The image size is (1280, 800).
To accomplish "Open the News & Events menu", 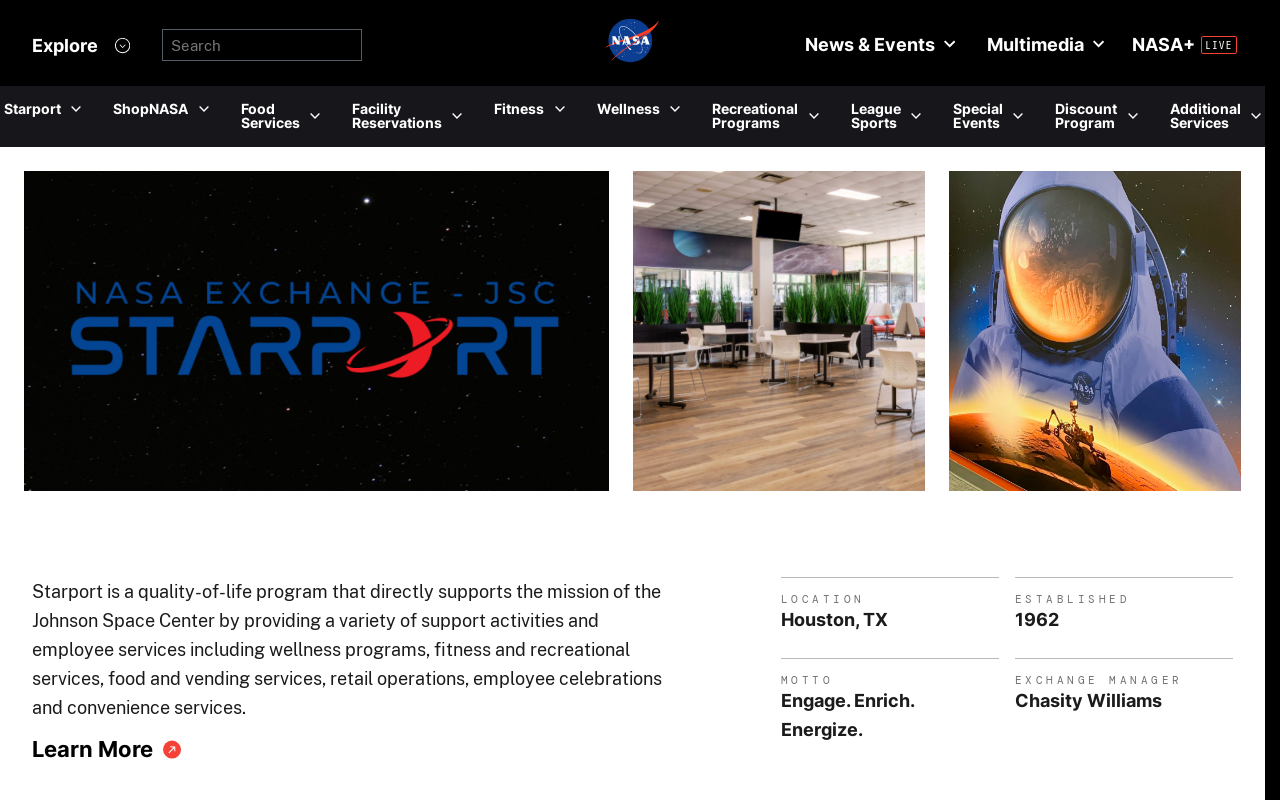I will click(x=870, y=44).
